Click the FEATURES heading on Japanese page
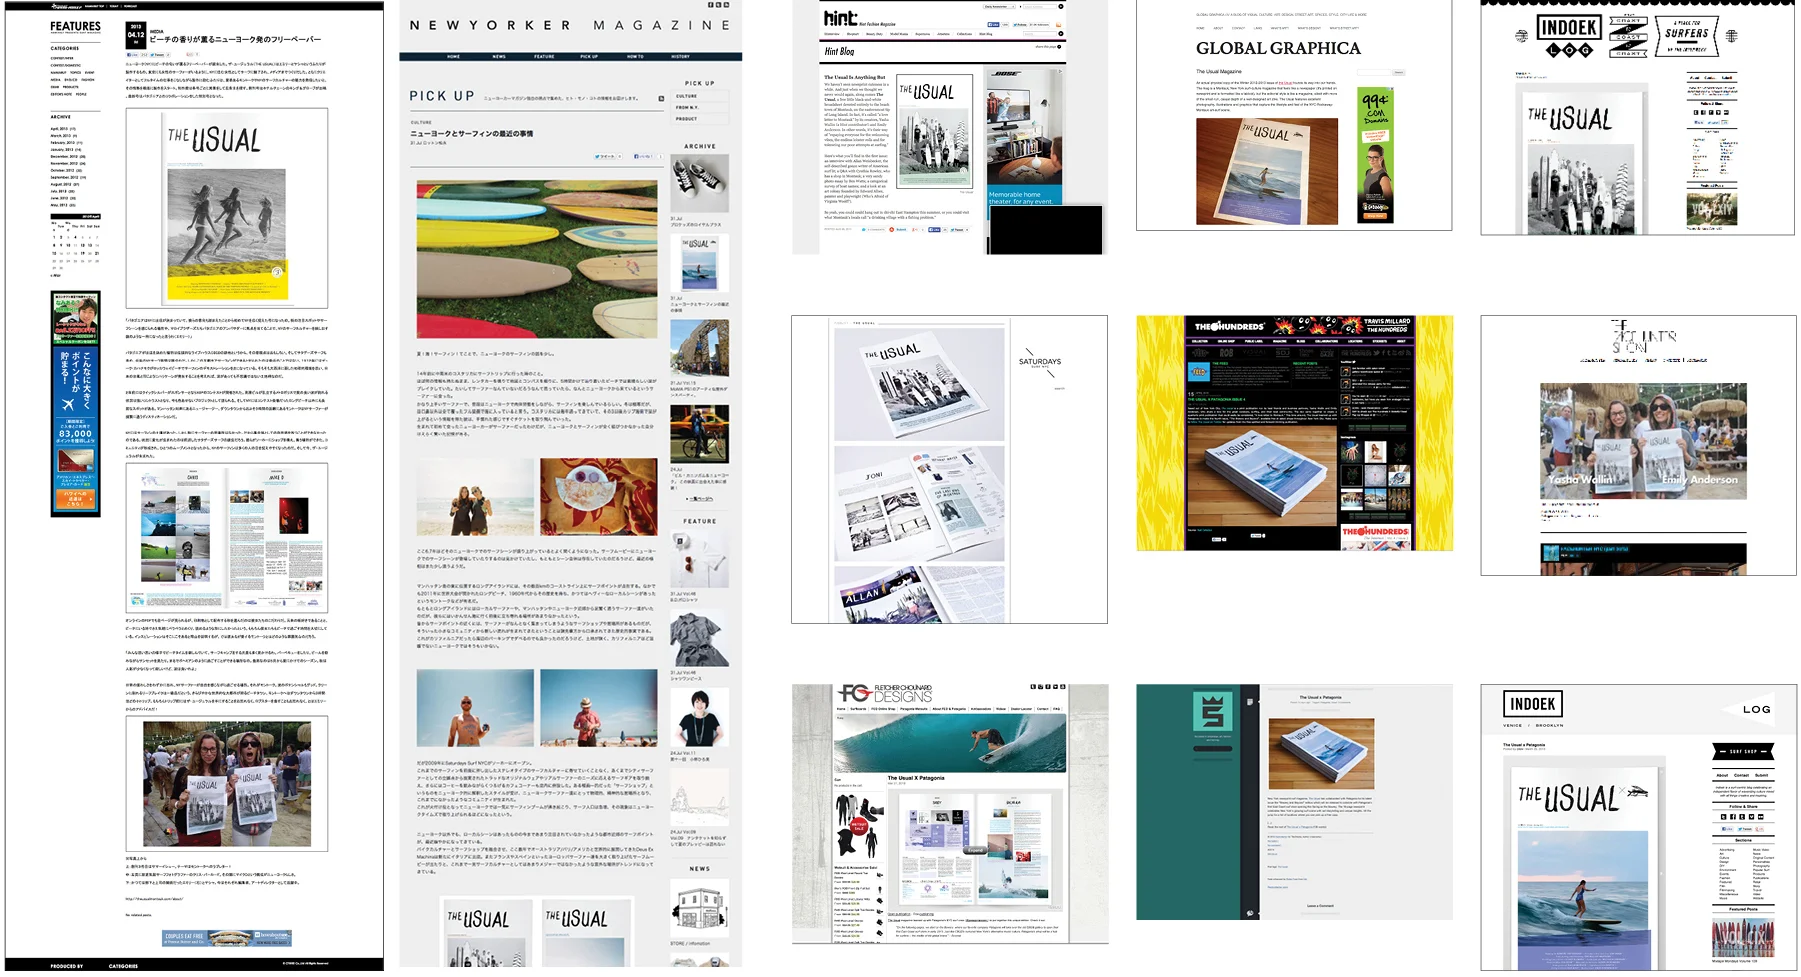Image resolution: width=1801 pixels, height=977 pixels. (75, 27)
